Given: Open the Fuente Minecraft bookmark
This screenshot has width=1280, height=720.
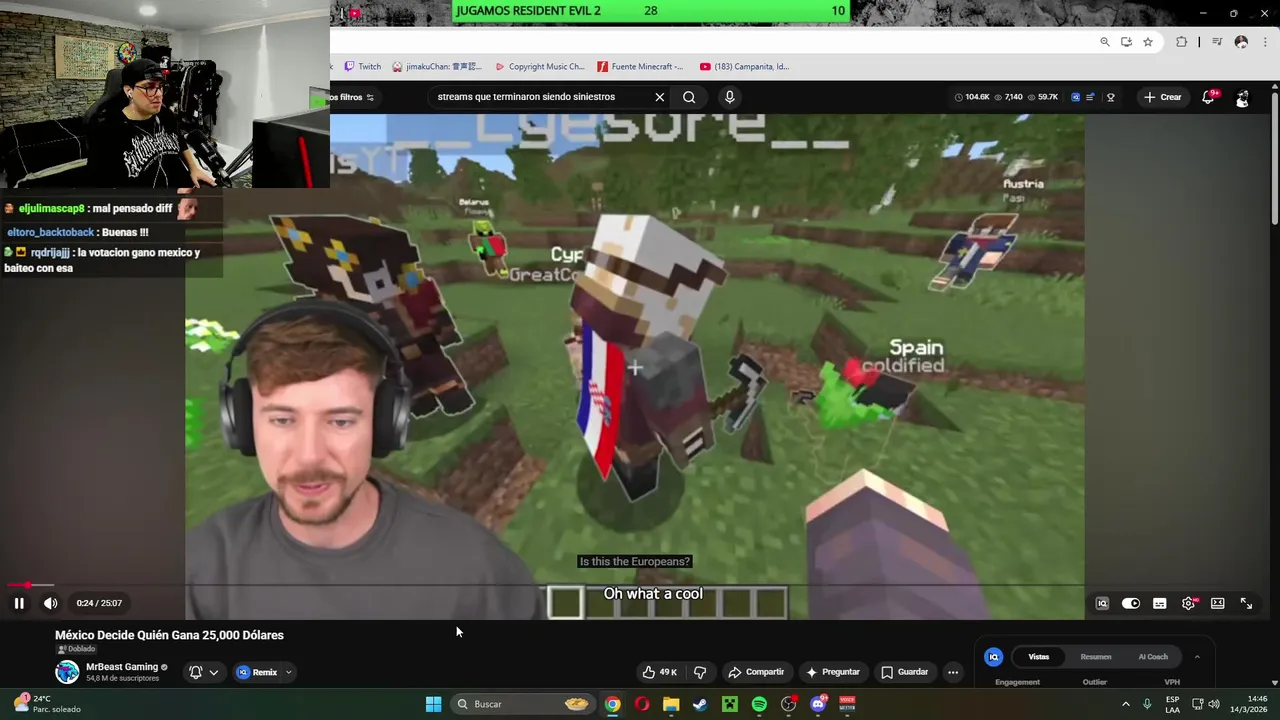Looking at the screenshot, I should [641, 67].
